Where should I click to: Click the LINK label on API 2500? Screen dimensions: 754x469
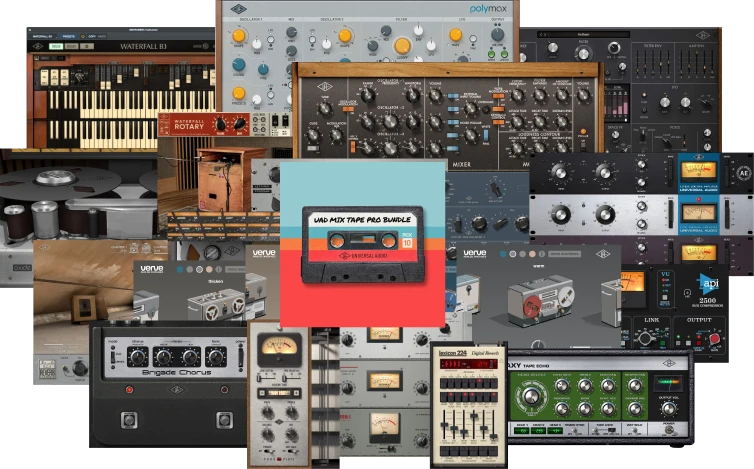652,320
